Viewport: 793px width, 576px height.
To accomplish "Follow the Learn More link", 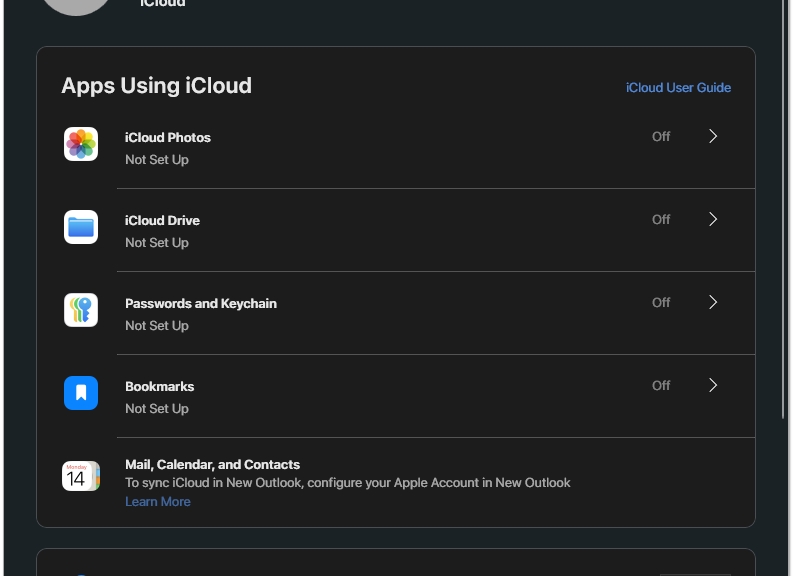I will (158, 502).
